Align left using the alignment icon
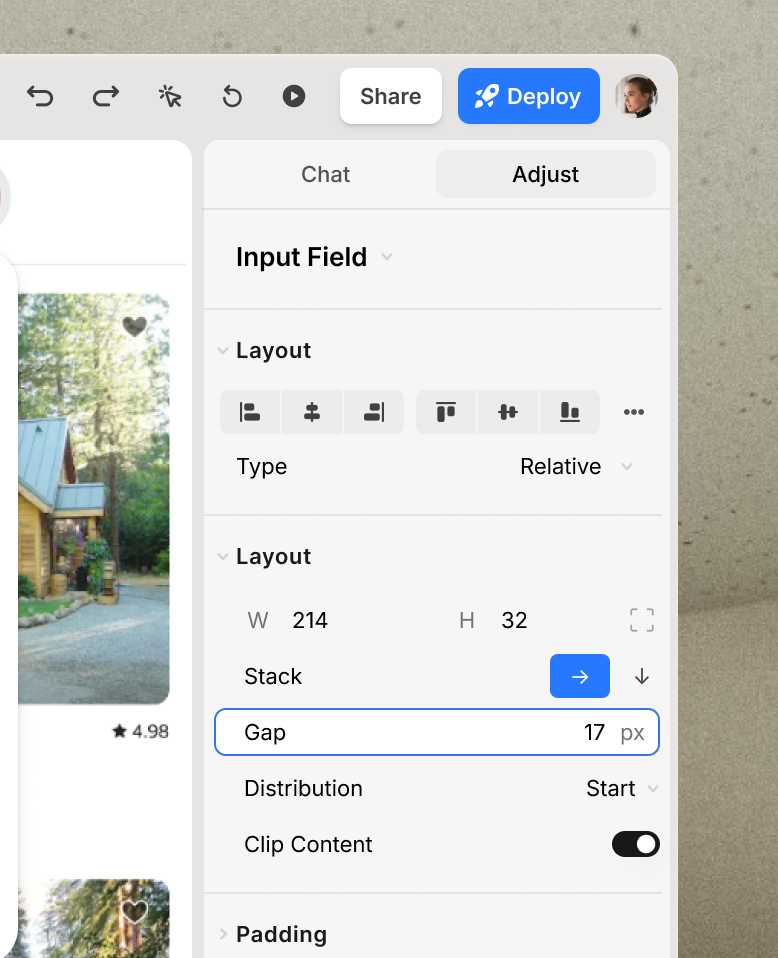778x958 pixels. coord(250,412)
